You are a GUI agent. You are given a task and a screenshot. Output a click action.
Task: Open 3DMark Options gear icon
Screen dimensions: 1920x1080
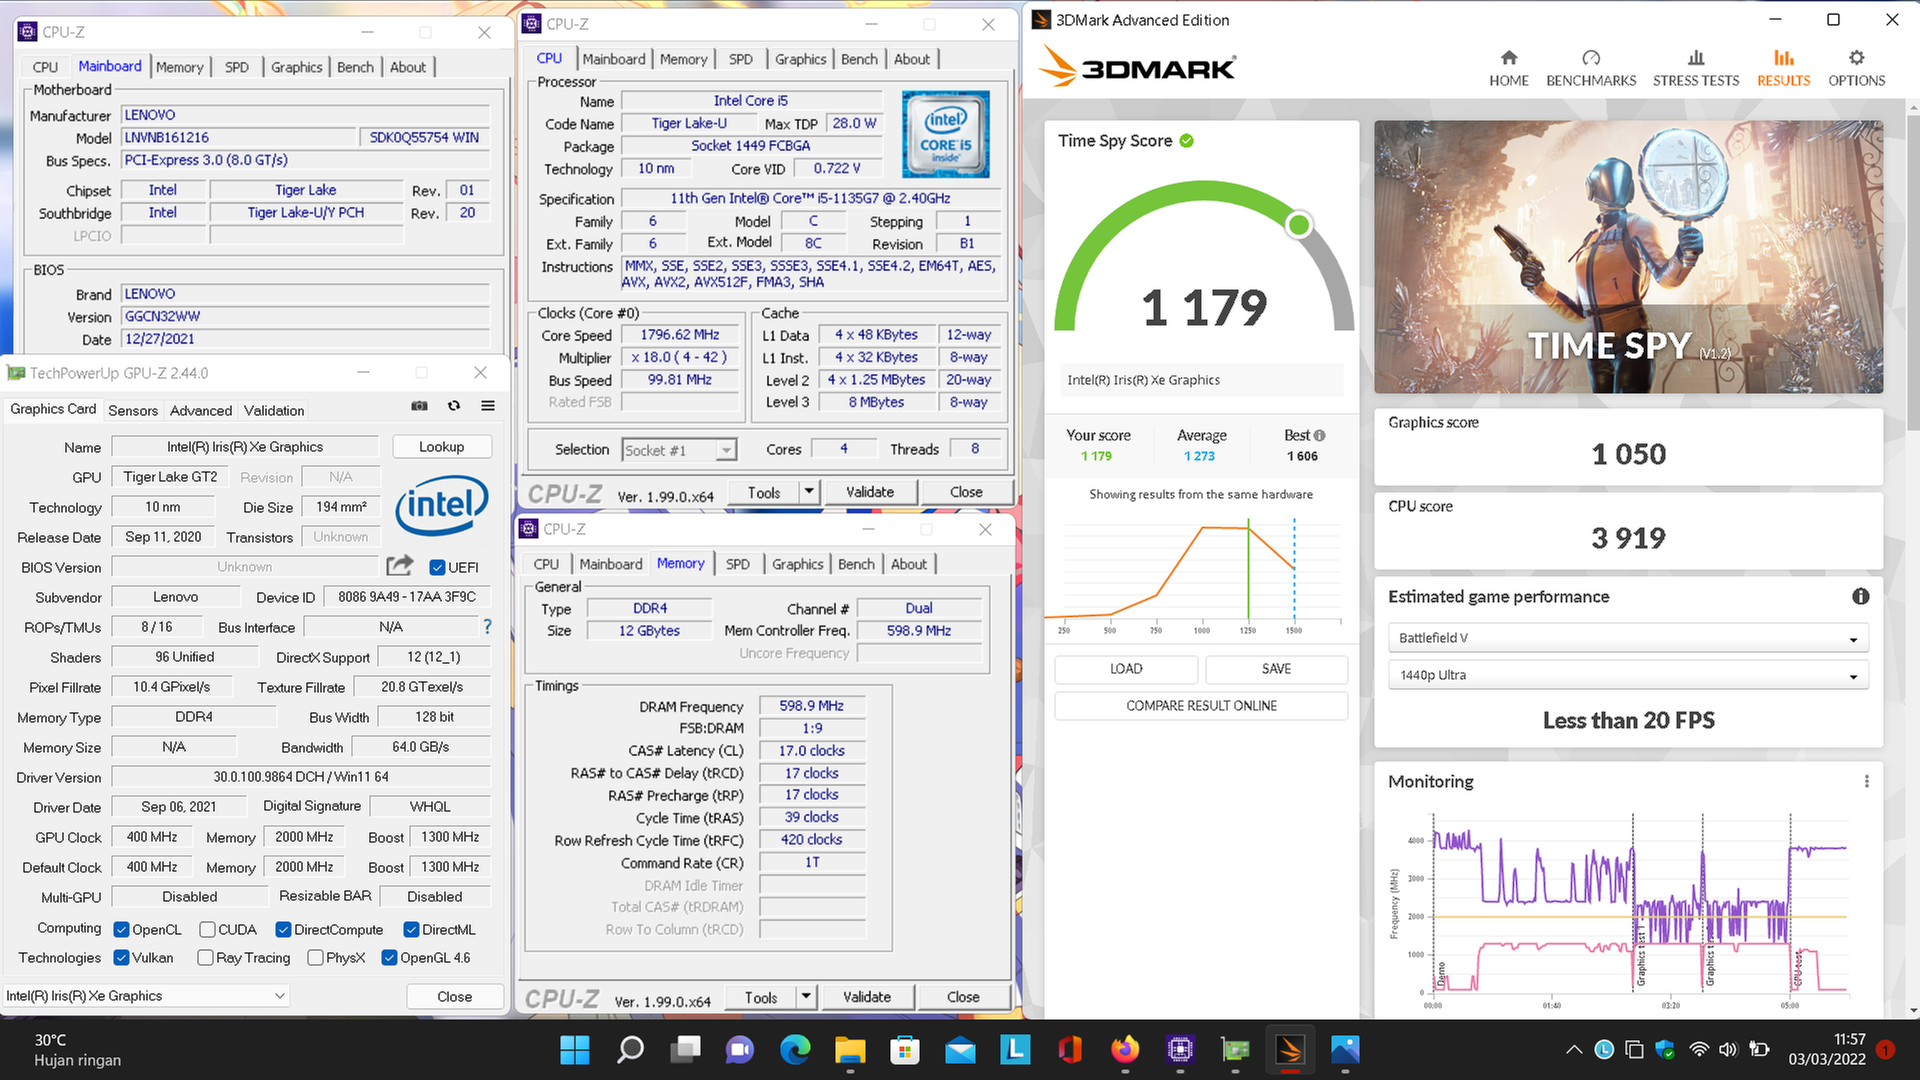1857,58
